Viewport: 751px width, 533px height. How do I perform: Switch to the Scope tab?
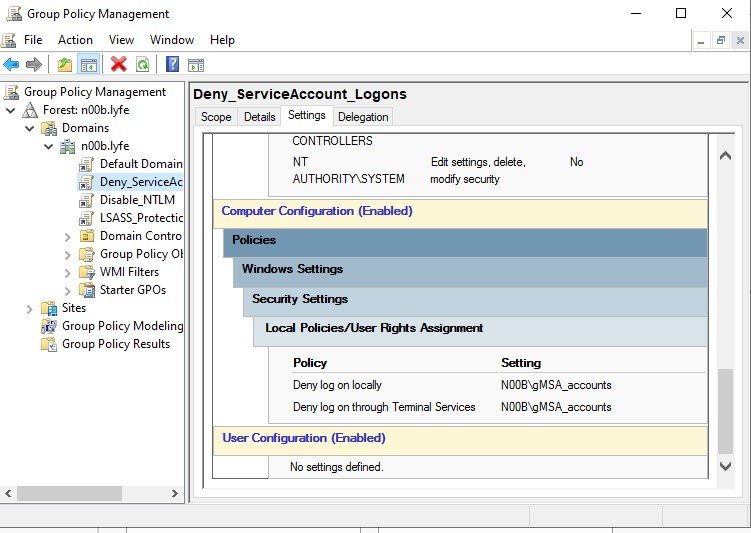coord(216,117)
